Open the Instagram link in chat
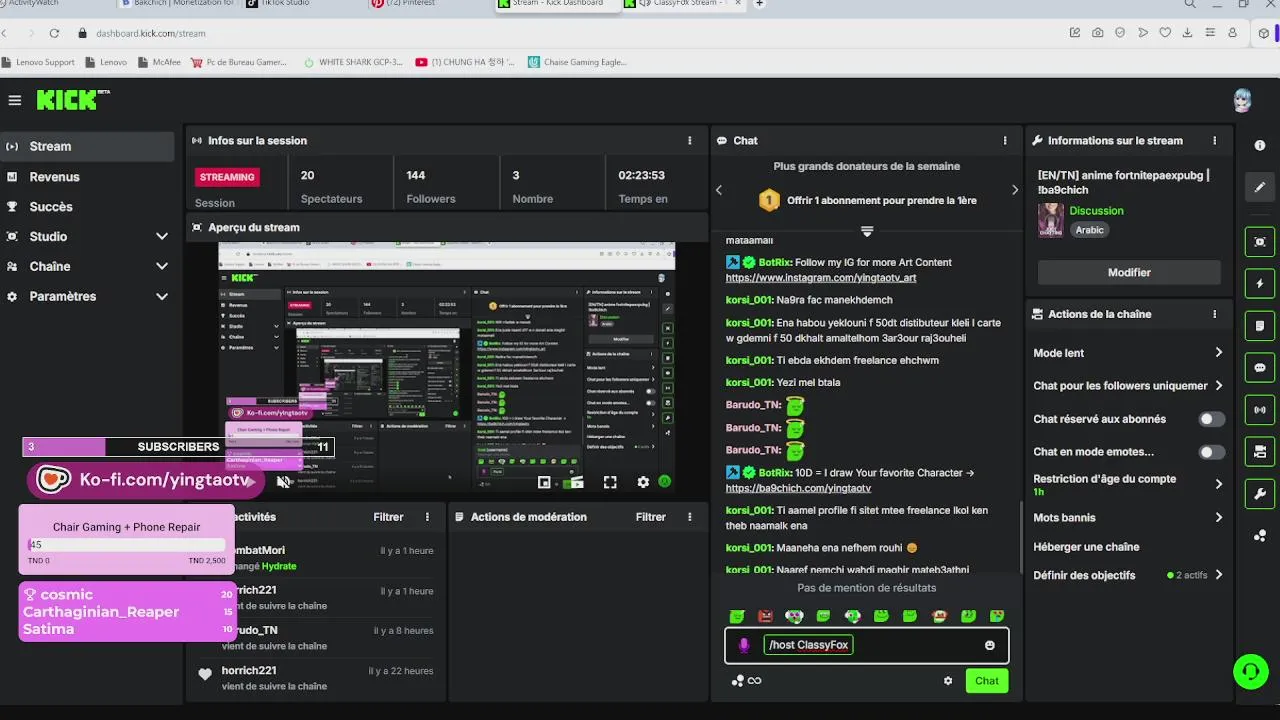 (x=820, y=278)
